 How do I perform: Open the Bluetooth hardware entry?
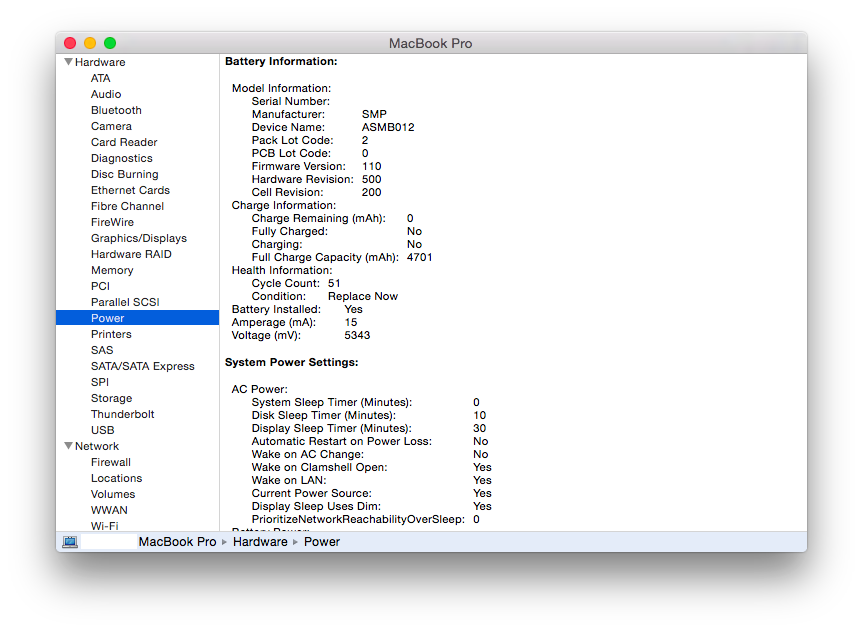pos(116,110)
